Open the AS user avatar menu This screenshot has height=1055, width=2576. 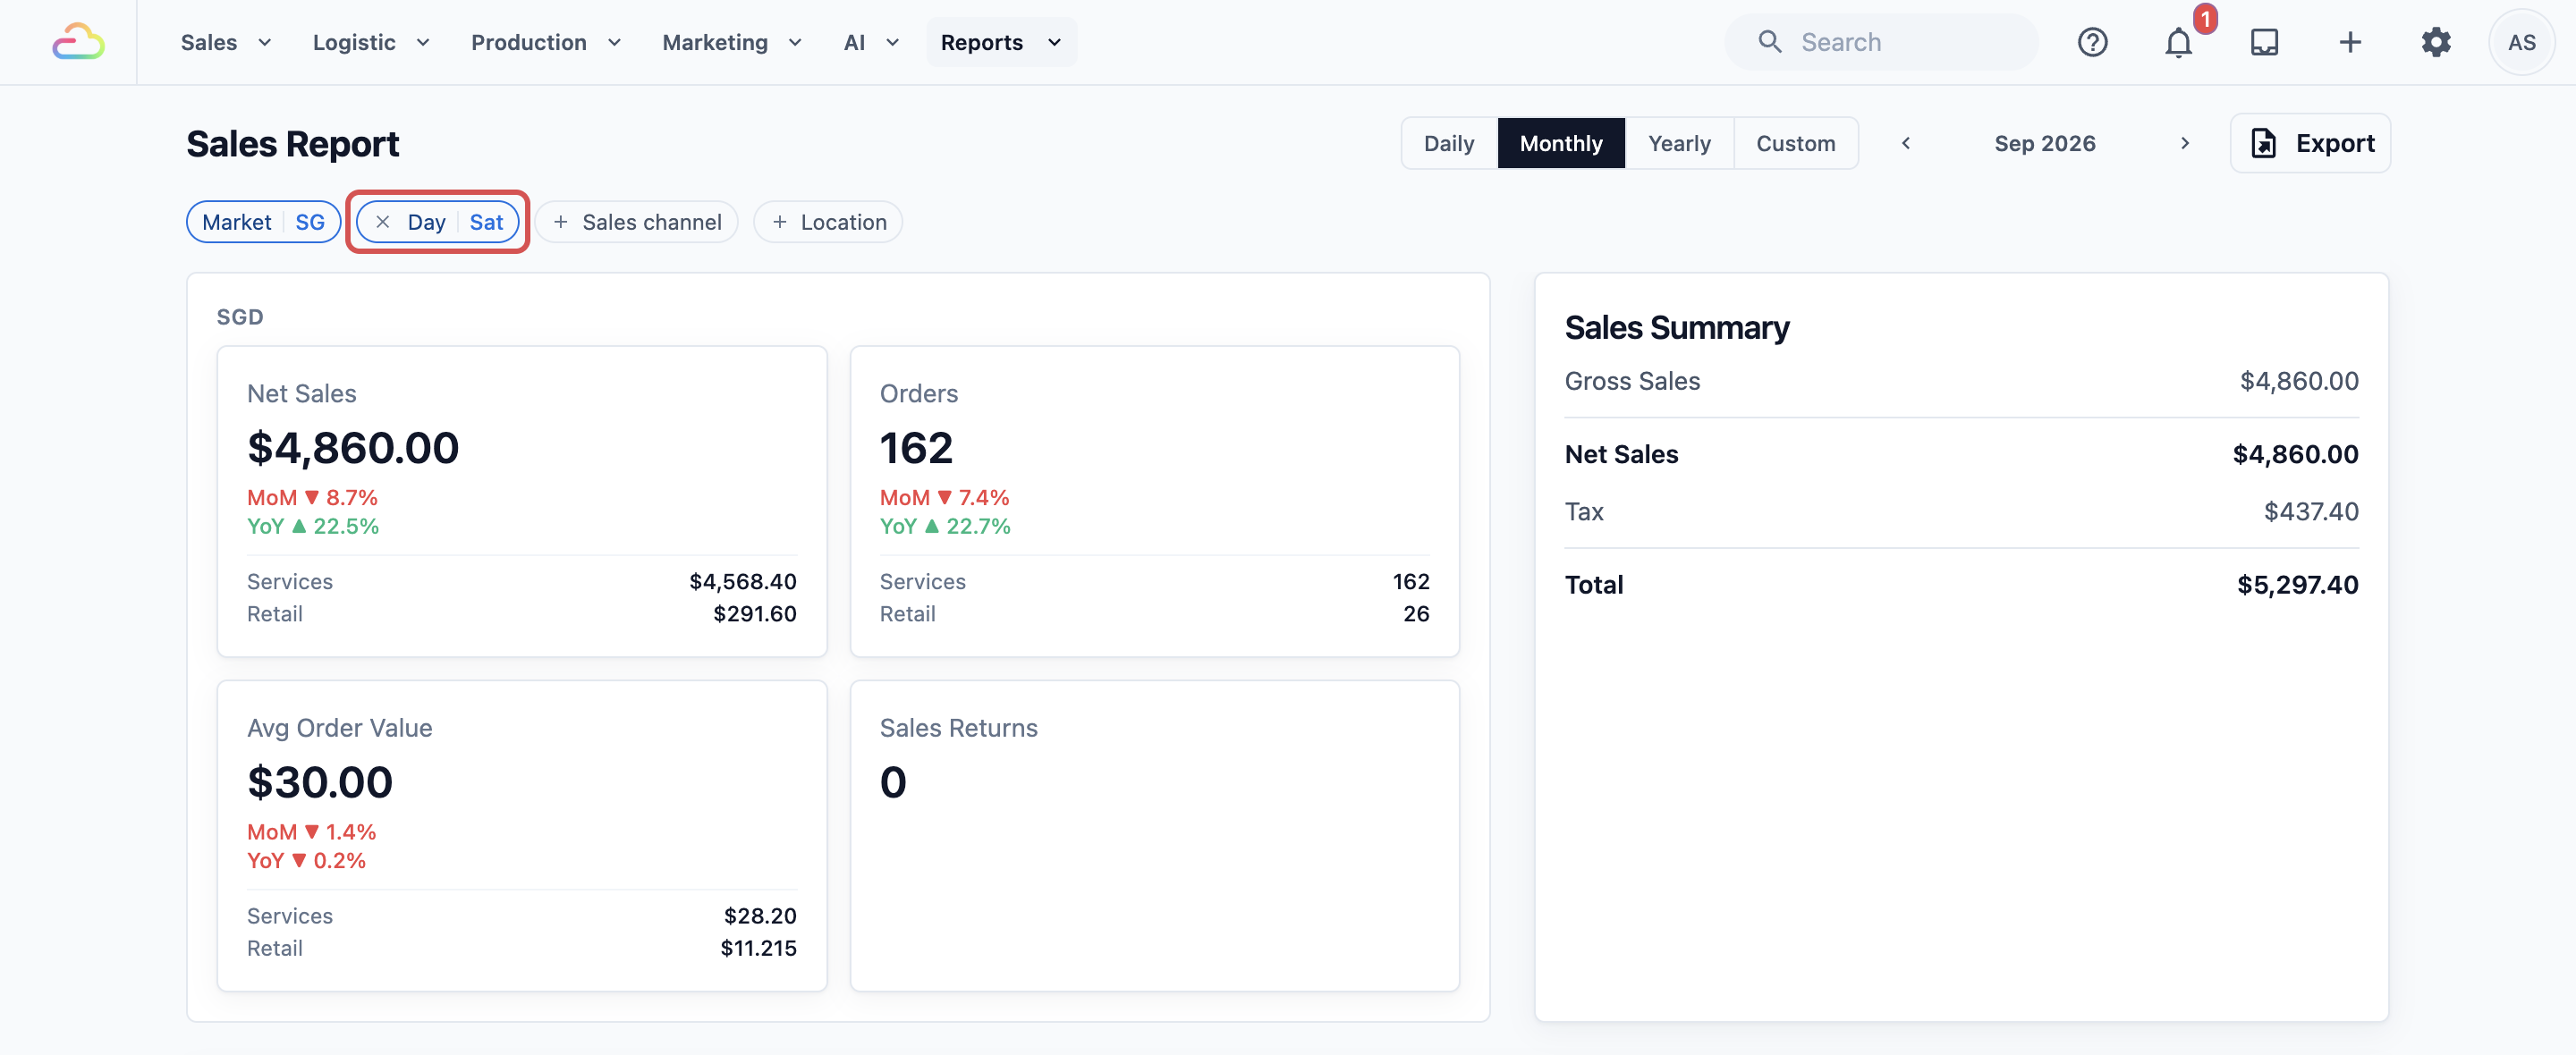[x=2521, y=42]
